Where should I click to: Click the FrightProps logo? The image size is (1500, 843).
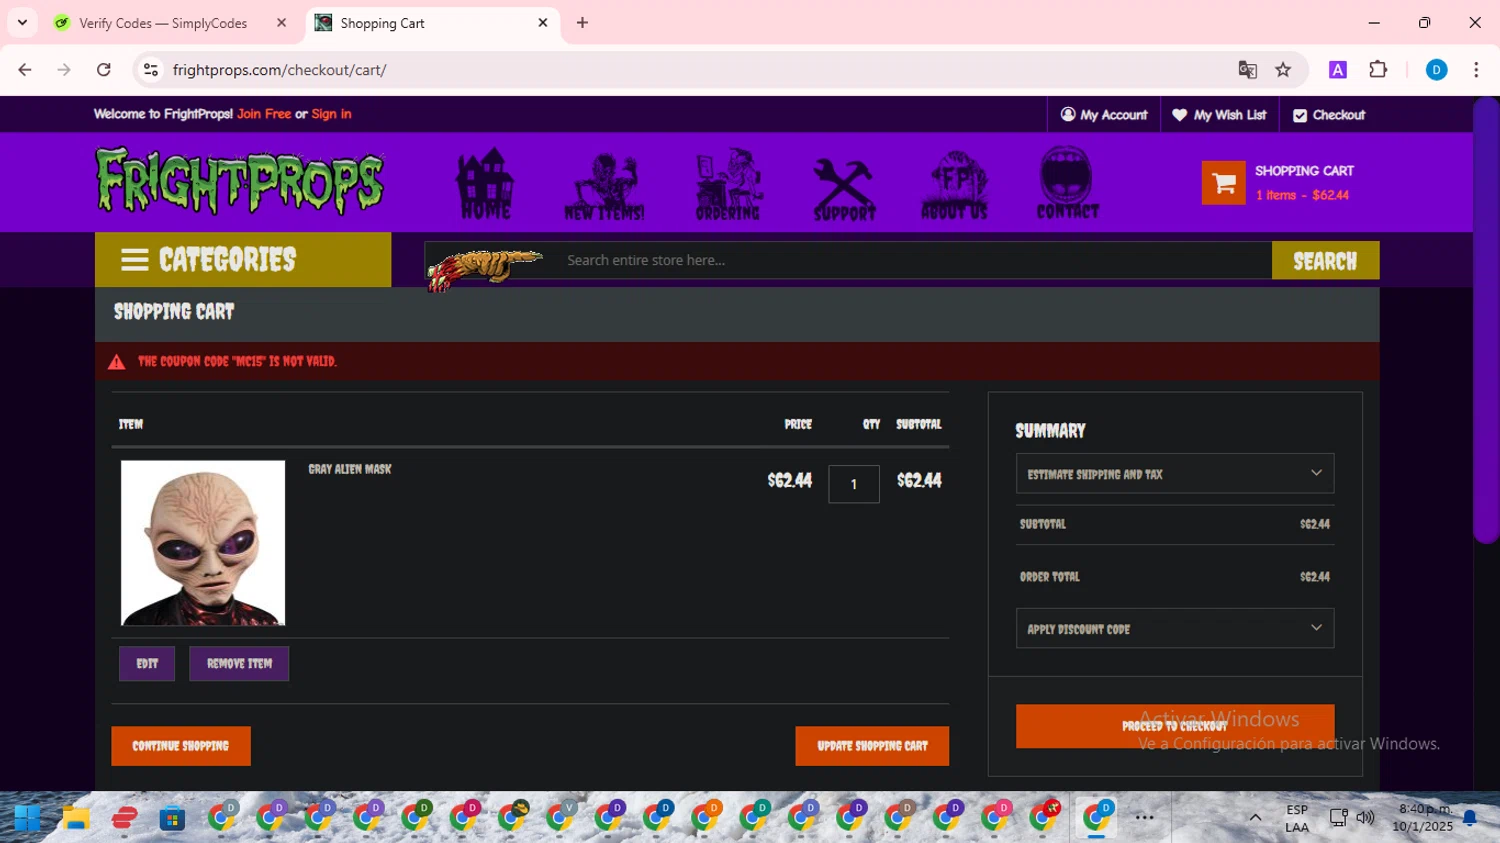pyautogui.click(x=239, y=181)
